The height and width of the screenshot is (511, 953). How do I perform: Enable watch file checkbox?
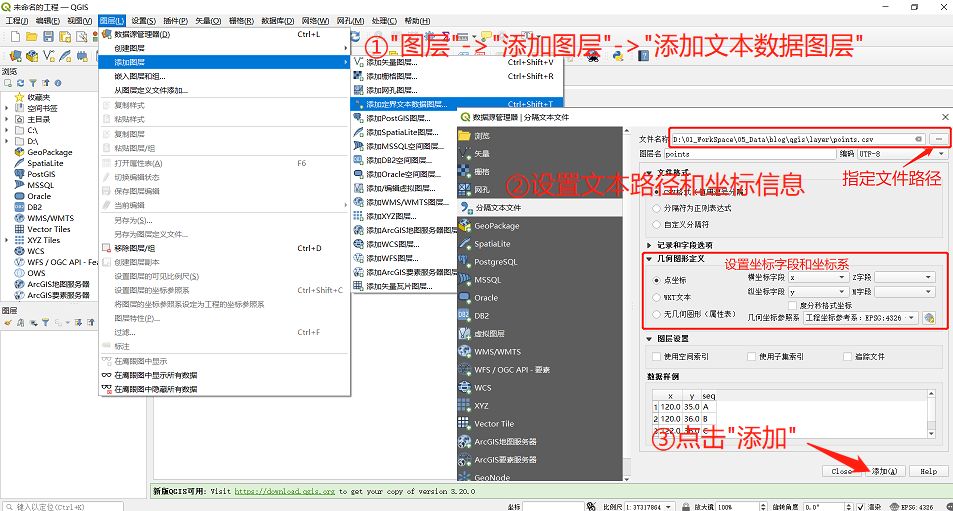tap(847, 357)
